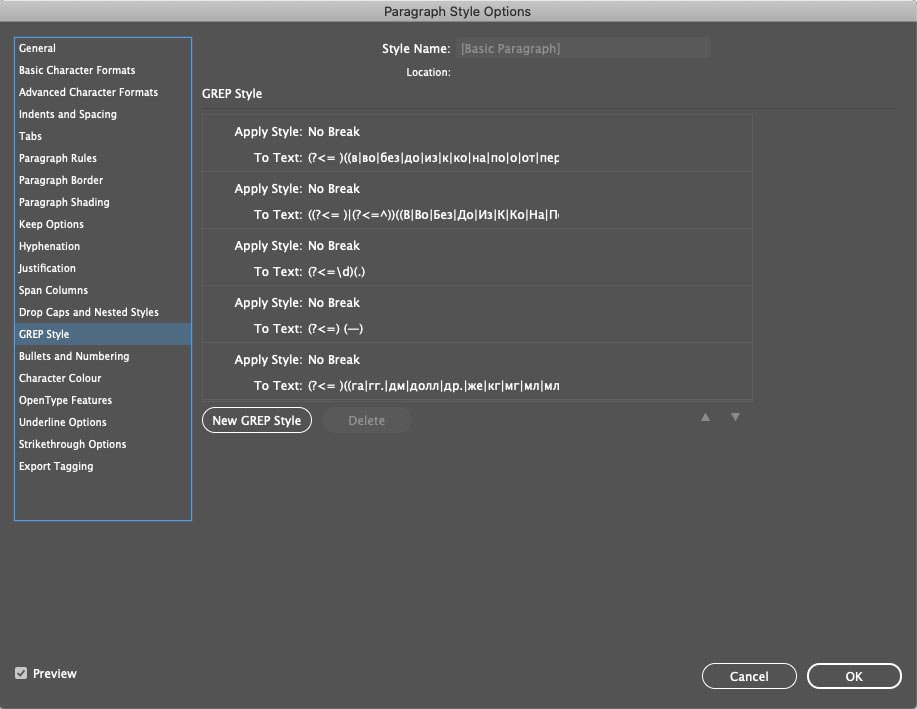Open the General section
This screenshot has width=917, height=709.
(x=37, y=48)
